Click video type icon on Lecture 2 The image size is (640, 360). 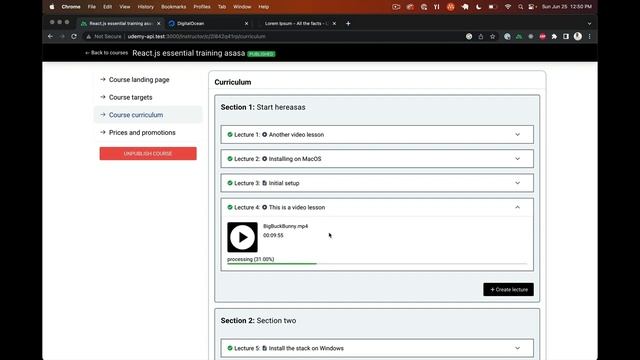(x=264, y=159)
